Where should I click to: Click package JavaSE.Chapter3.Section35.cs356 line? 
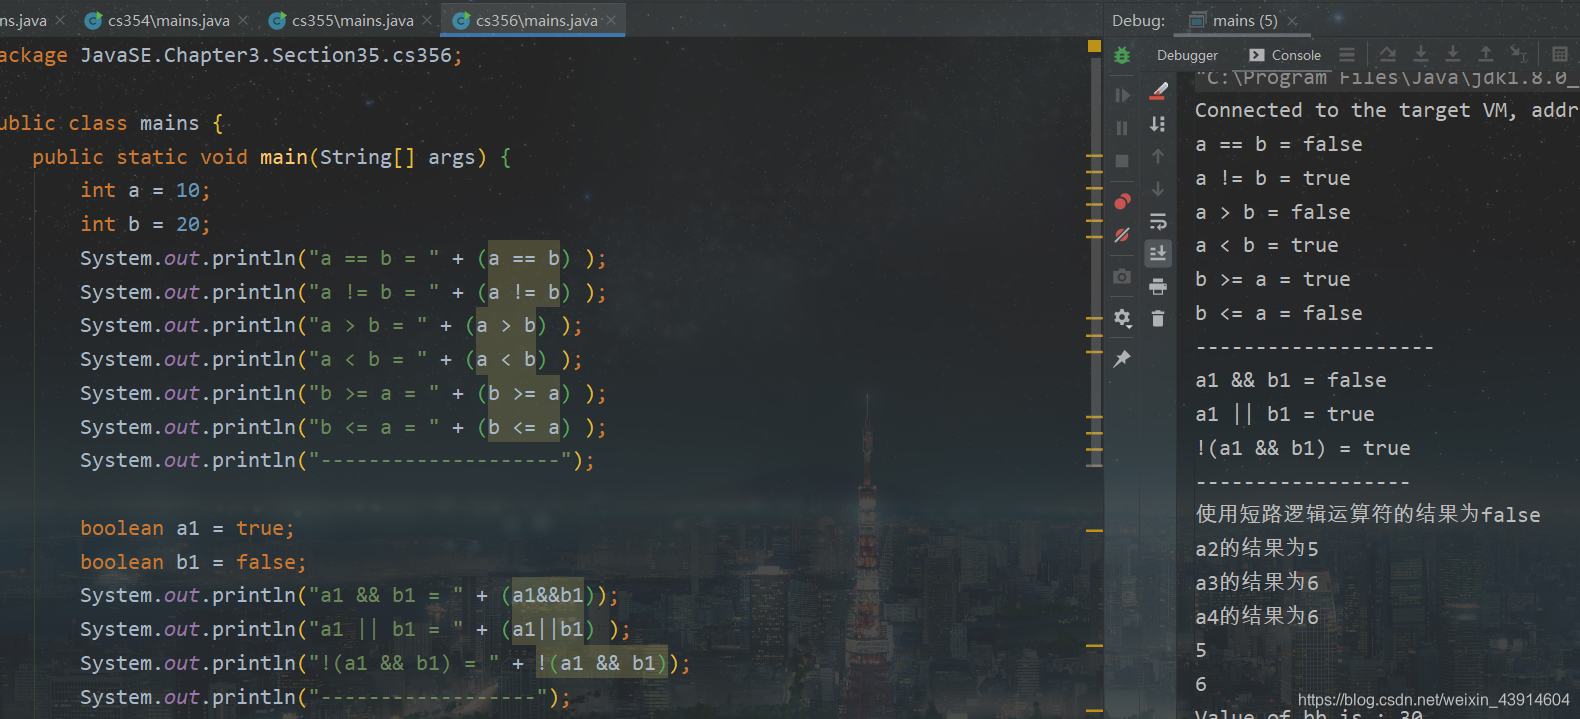pyautogui.click(x=231, y=55)
